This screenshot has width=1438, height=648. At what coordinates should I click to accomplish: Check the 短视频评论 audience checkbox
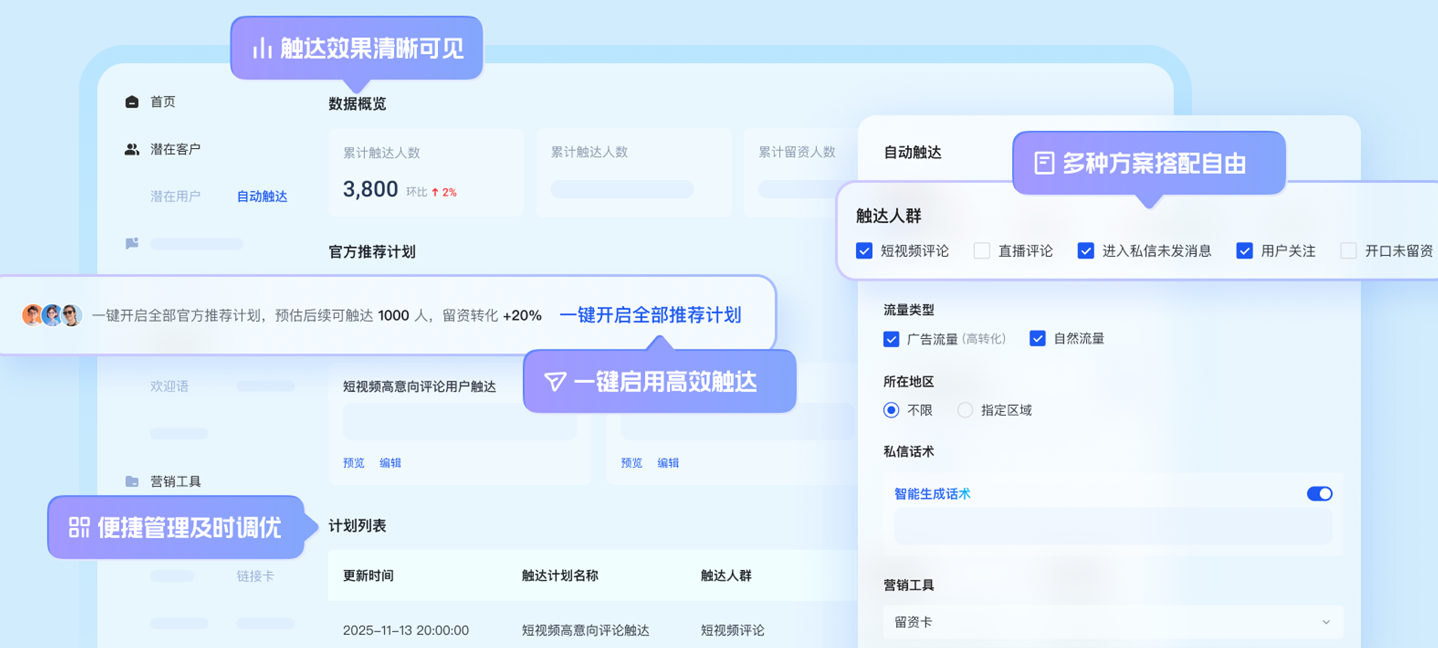(864, 251)
